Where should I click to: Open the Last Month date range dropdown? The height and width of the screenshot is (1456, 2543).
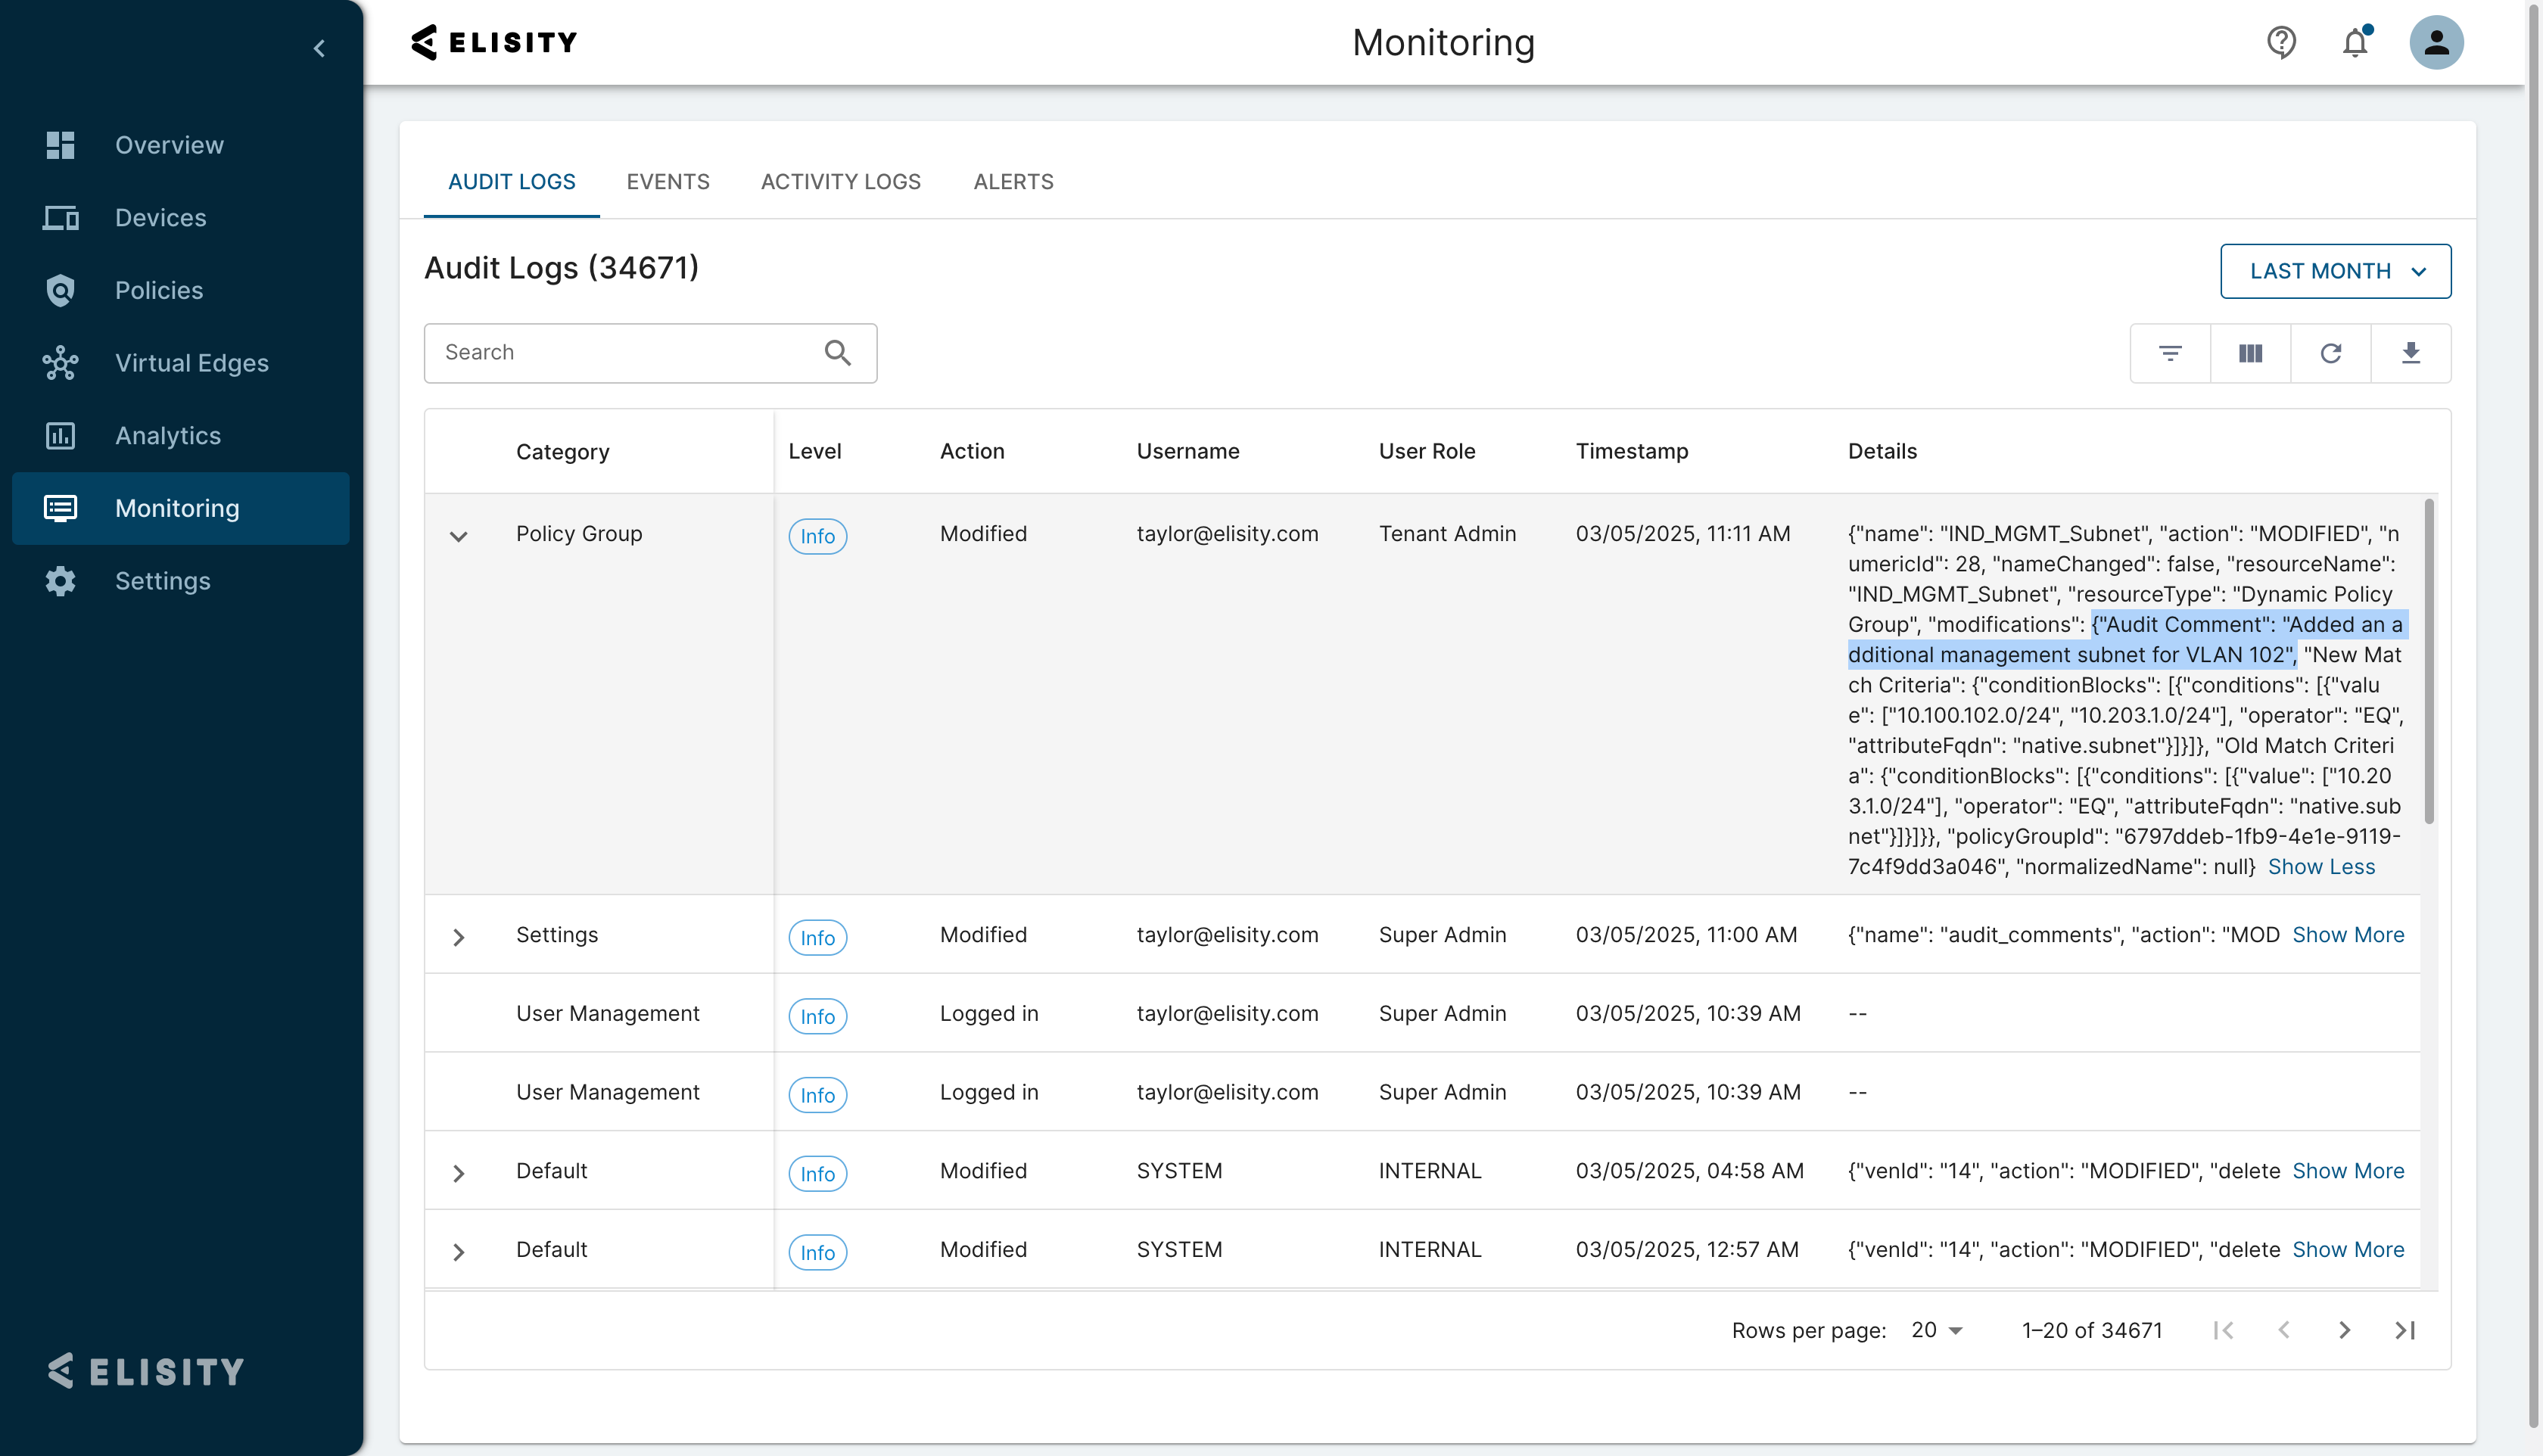tap(2335, 271)
